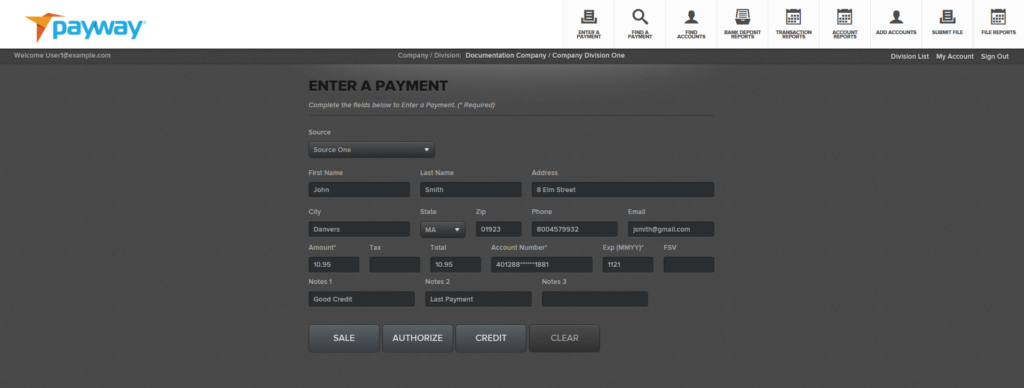Open File Reports
This screenshot has width=1024, height=388.
[x=999, y=24]
